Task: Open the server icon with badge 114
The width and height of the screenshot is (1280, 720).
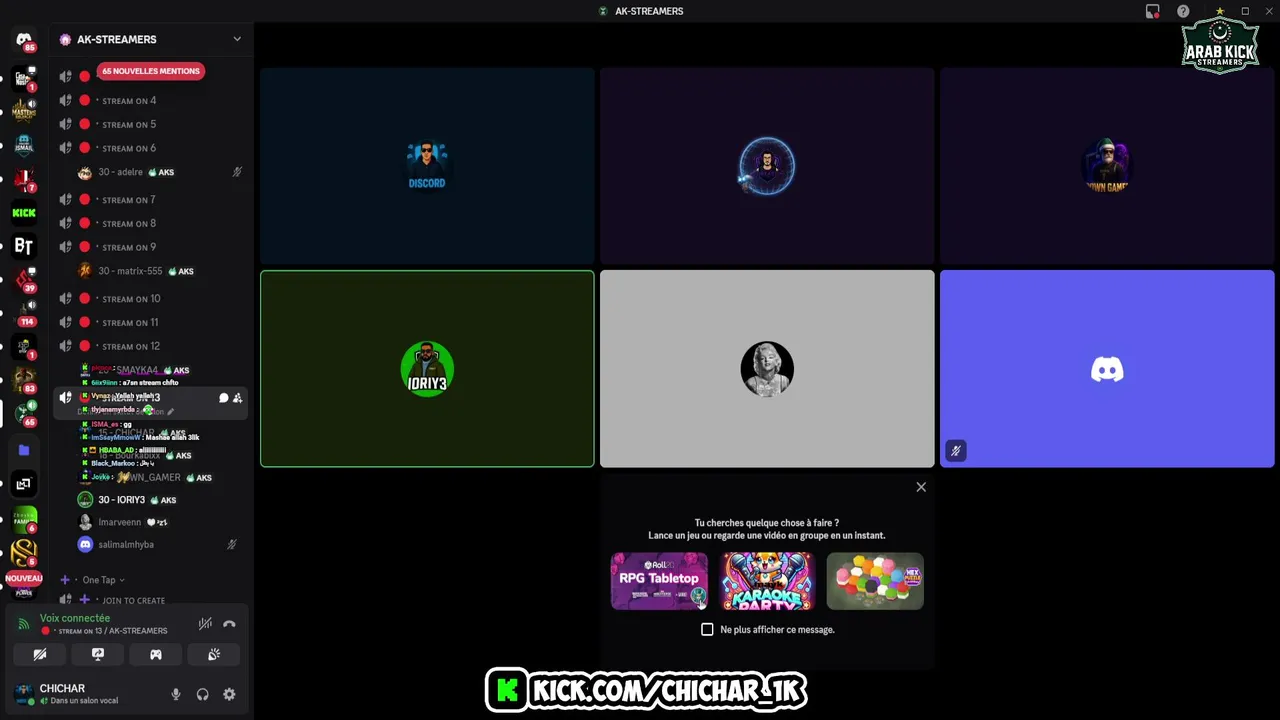Action: 24,313
